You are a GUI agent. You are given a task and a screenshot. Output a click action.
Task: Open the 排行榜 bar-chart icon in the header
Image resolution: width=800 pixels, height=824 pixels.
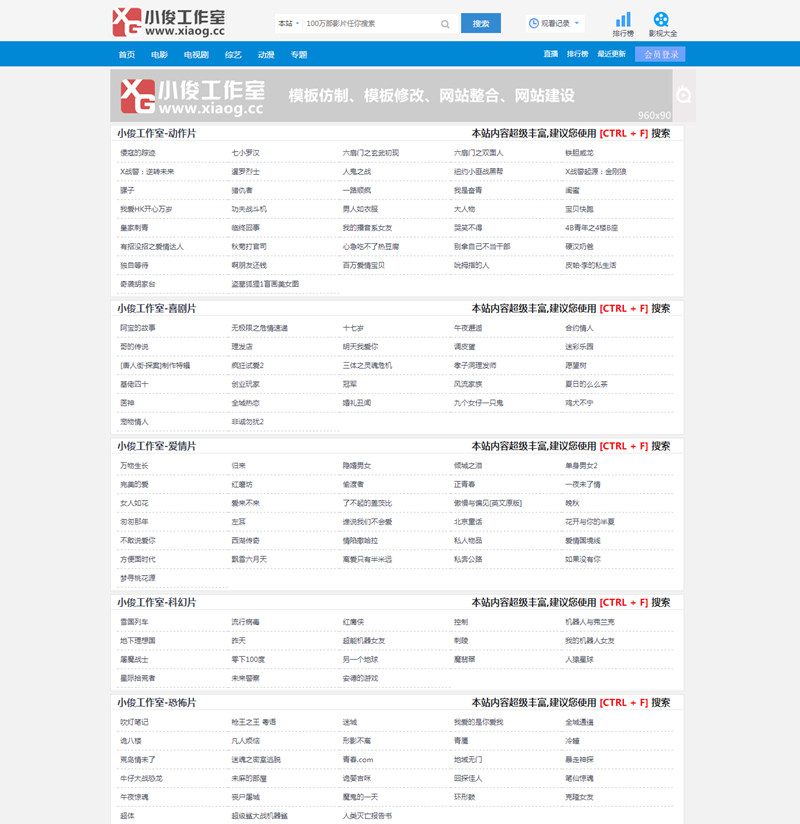click(x=623, y=24)
